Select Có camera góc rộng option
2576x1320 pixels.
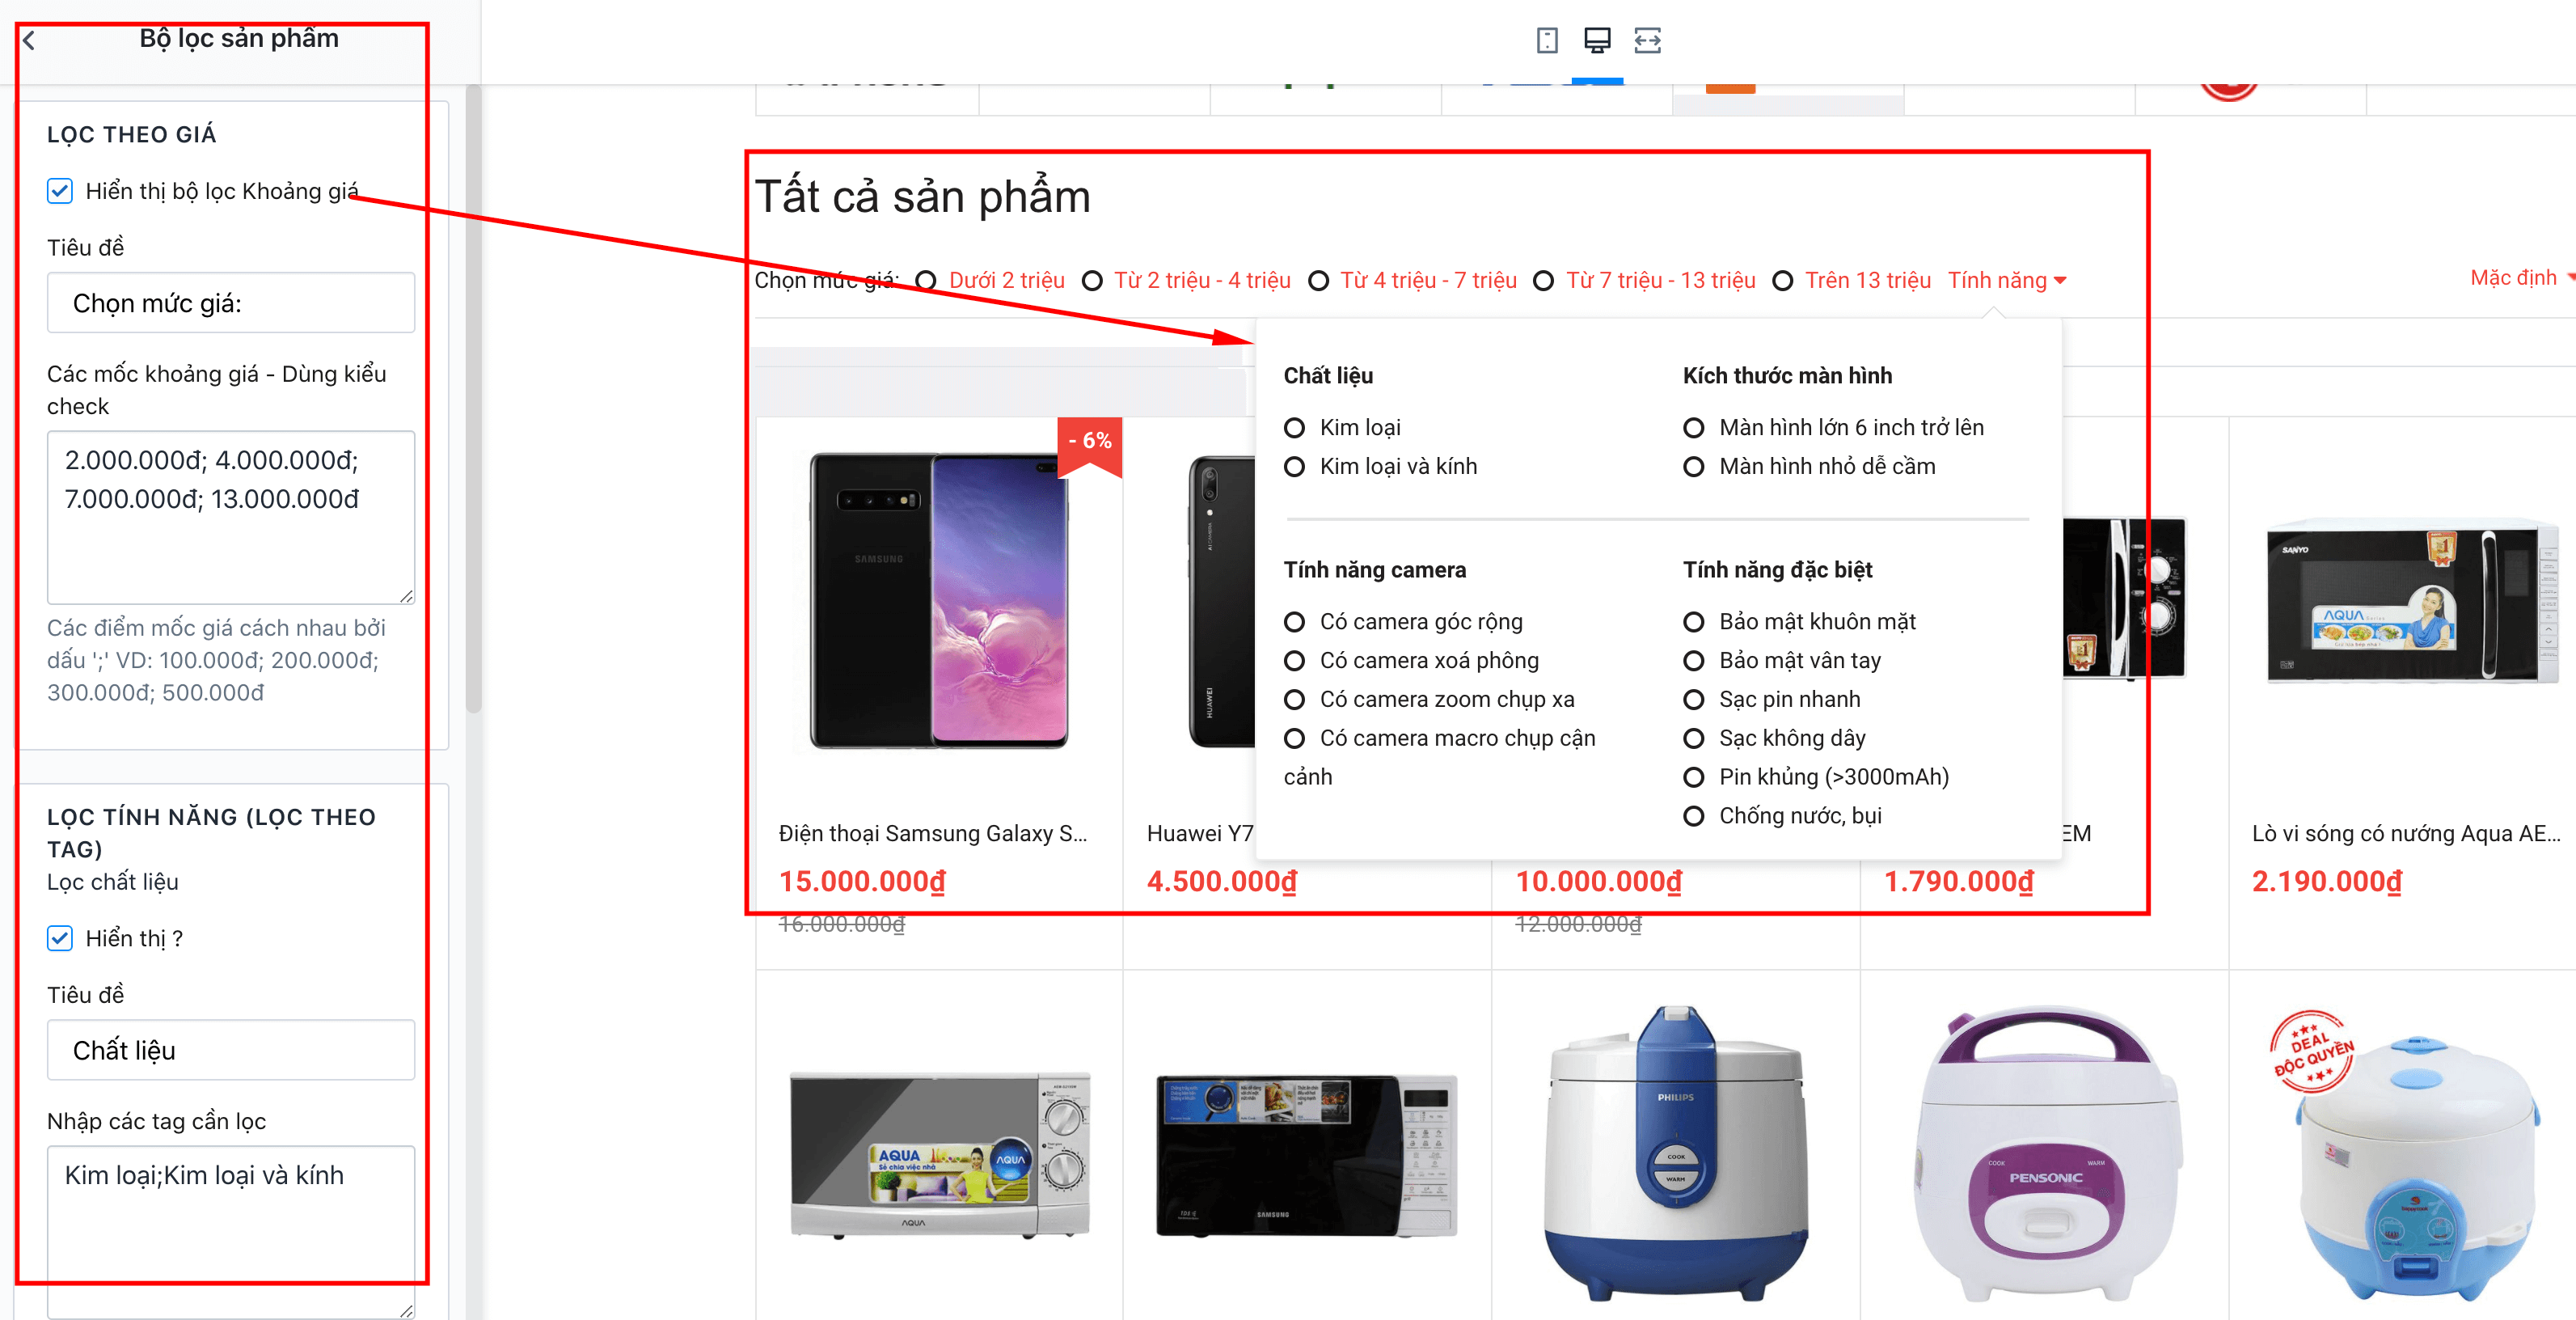pos(1294,622)
